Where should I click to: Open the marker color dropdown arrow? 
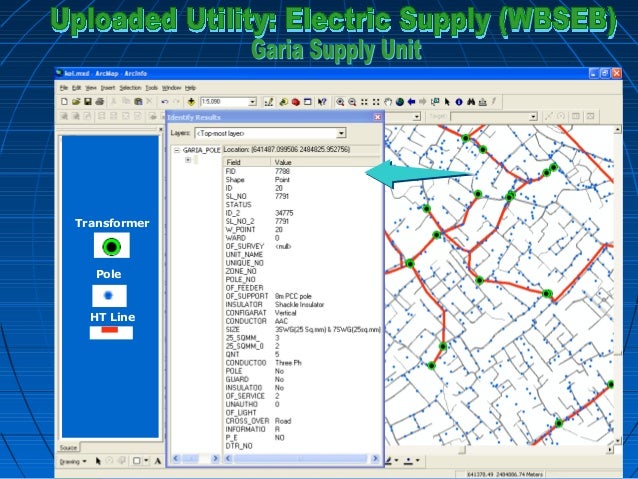pos(417,461)
